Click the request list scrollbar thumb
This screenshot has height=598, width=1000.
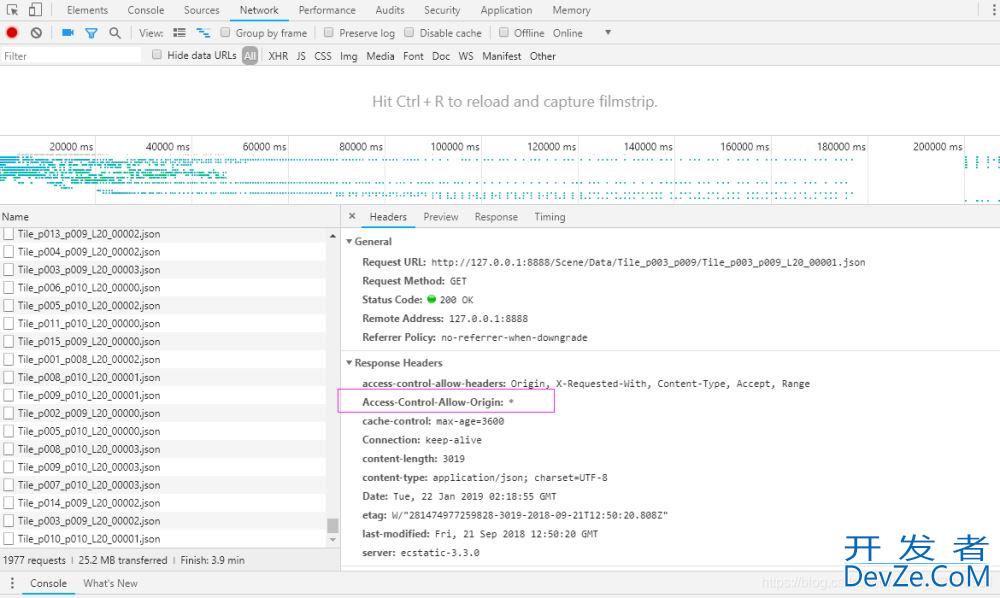pyautogui.click(x=332, y=525)
